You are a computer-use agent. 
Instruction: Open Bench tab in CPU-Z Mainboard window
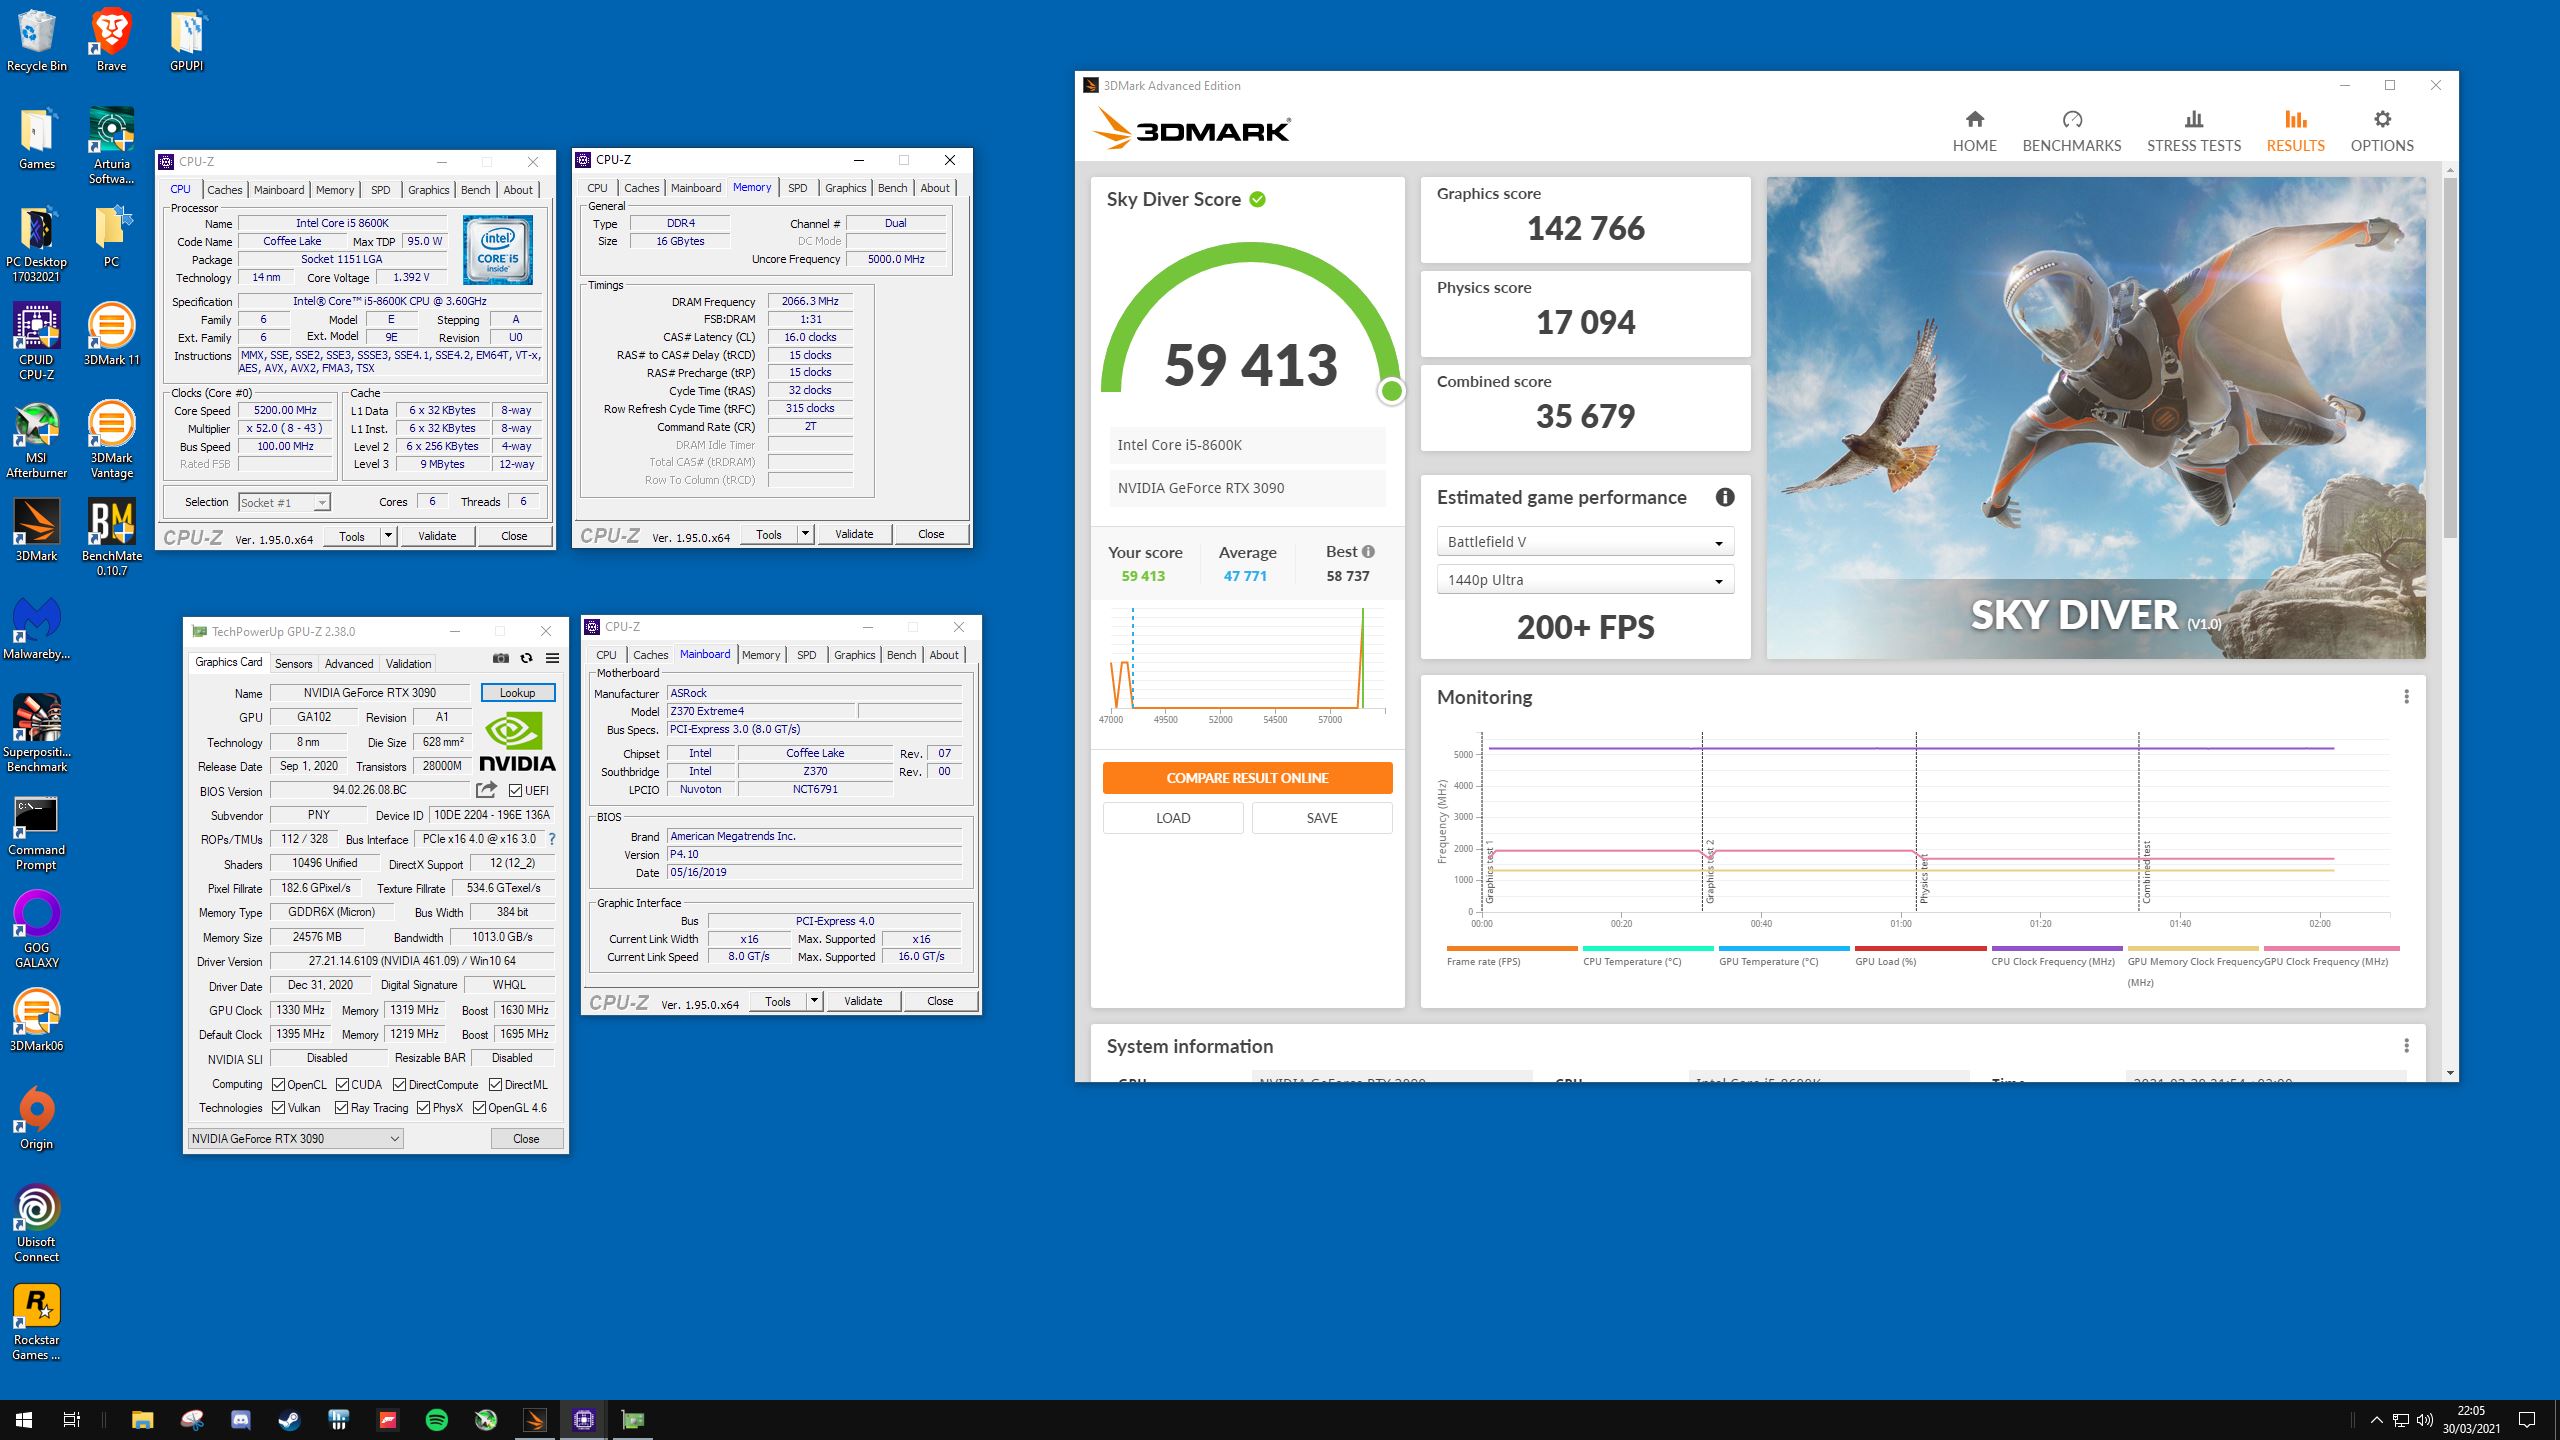(x=901, y=655)
